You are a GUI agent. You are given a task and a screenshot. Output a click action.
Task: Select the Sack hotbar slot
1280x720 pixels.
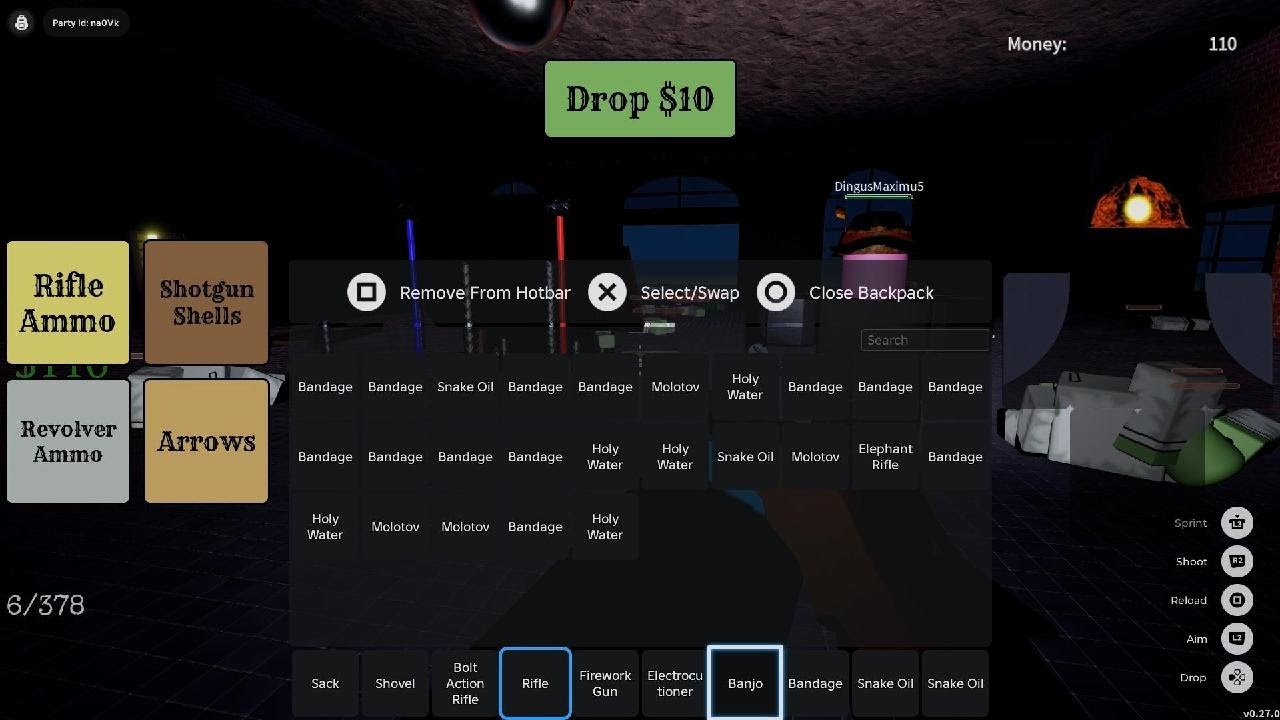click(325, 683)
